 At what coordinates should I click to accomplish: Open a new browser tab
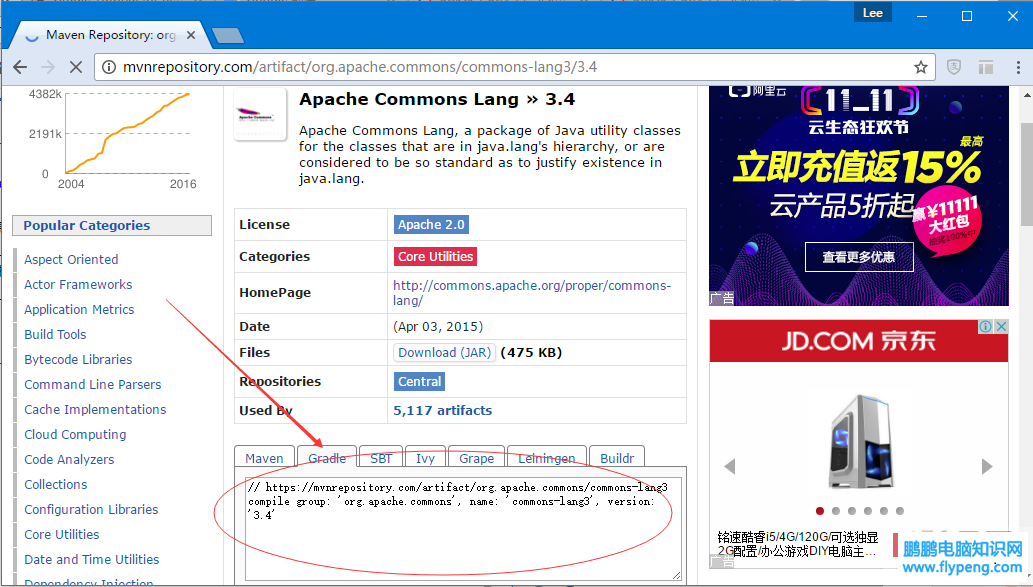pyautogui.click(x=228, y=35)
